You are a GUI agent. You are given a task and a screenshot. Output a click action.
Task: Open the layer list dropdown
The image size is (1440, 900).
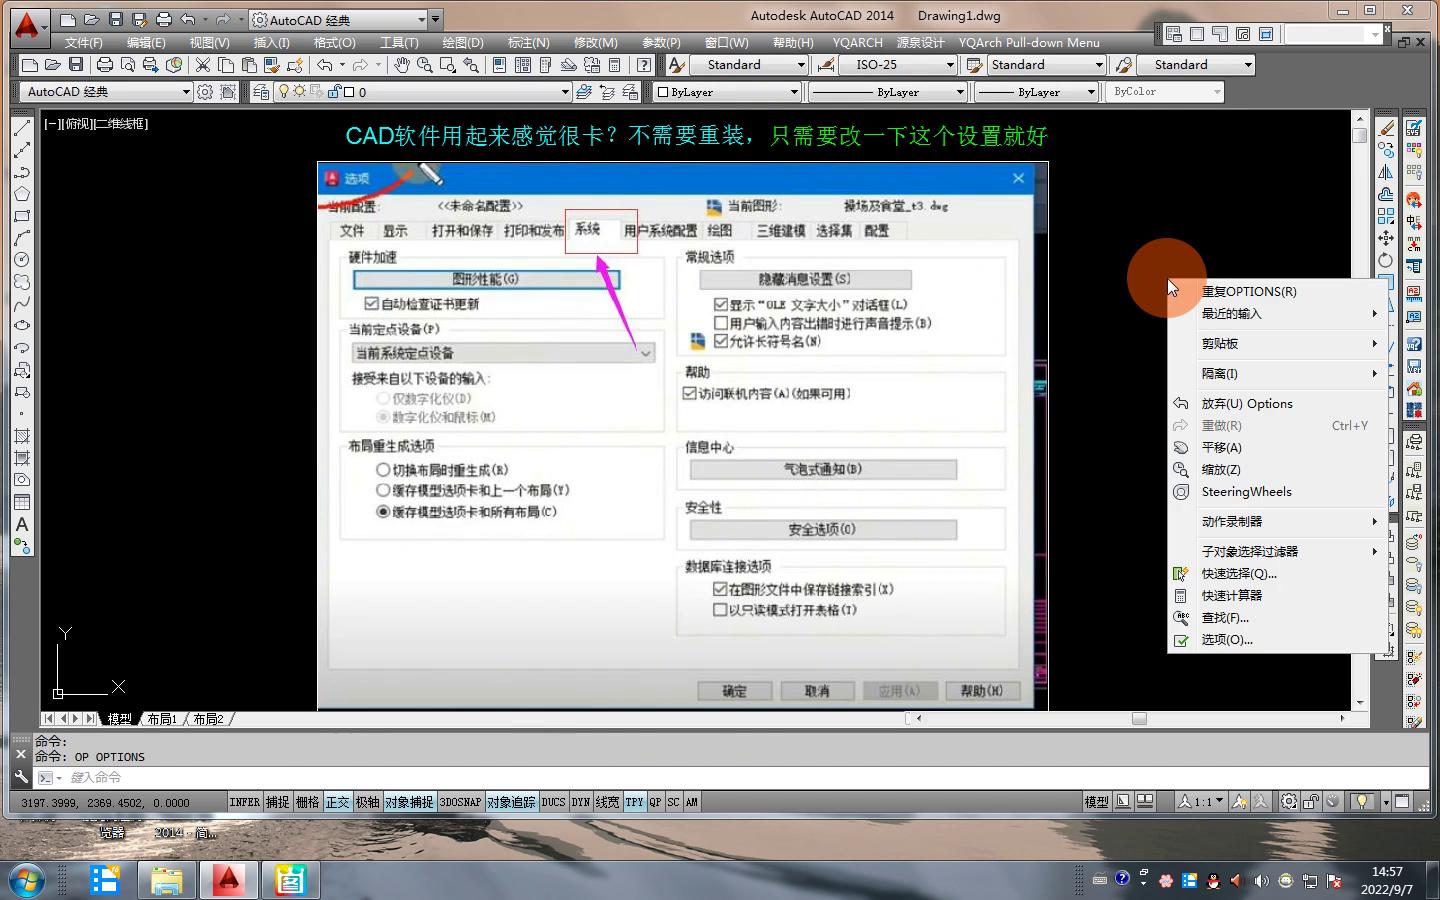(x=565, y=92)
